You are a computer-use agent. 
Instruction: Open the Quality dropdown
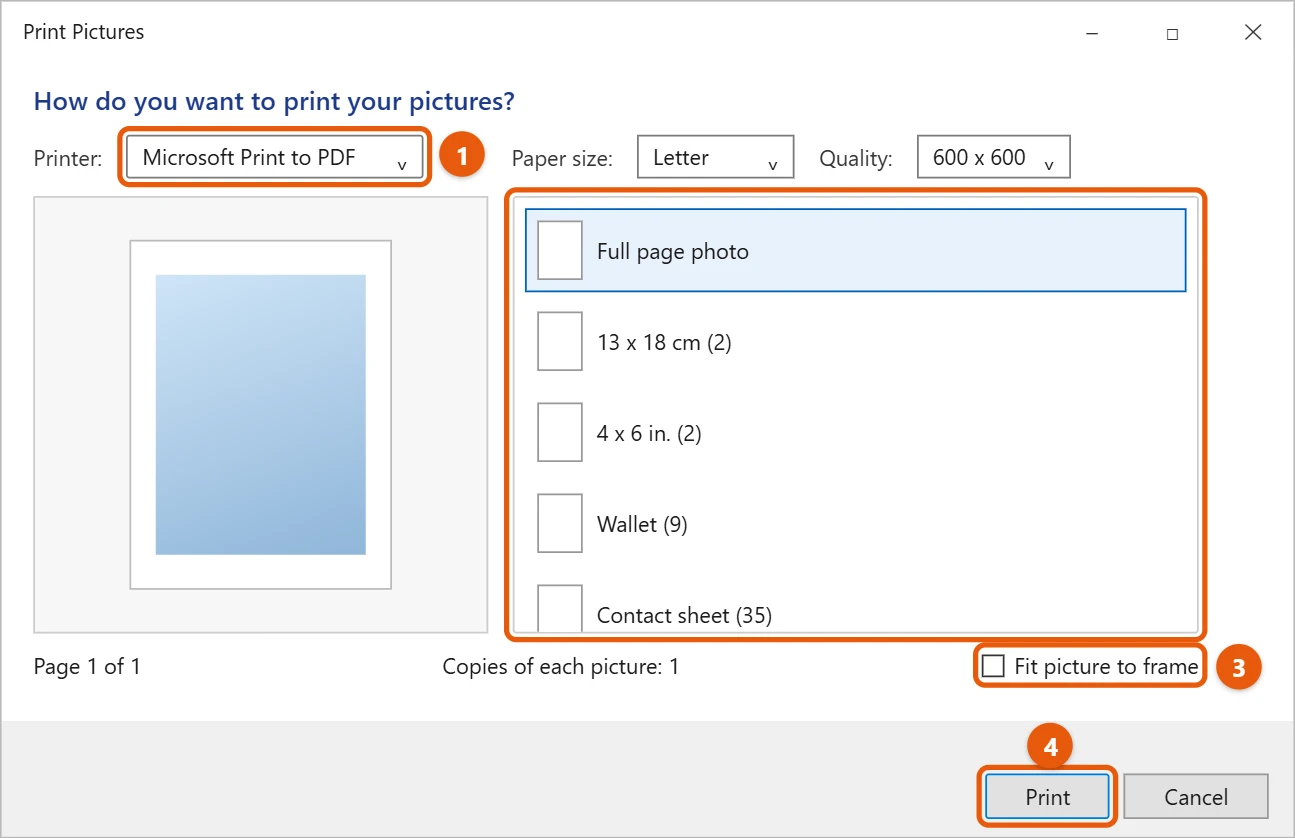point(993,157)
